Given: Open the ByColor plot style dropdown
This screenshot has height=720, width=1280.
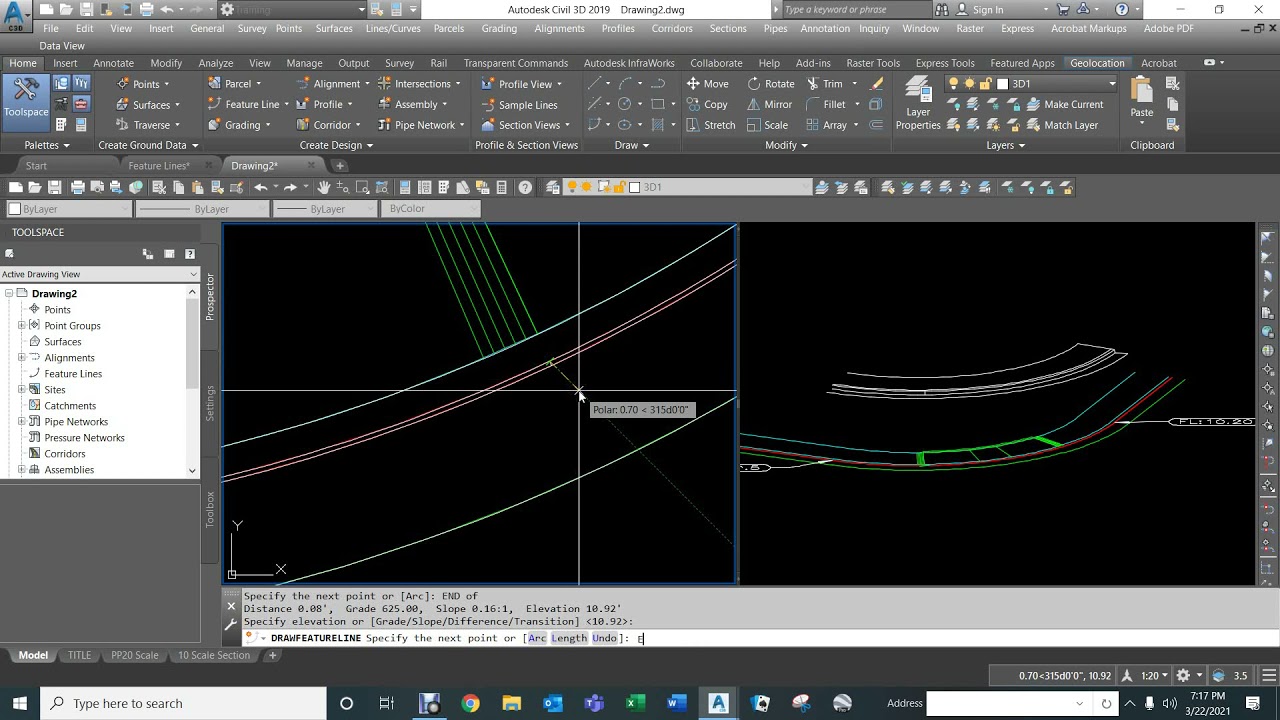Looking at the screenshot, I should coord(430,209).
